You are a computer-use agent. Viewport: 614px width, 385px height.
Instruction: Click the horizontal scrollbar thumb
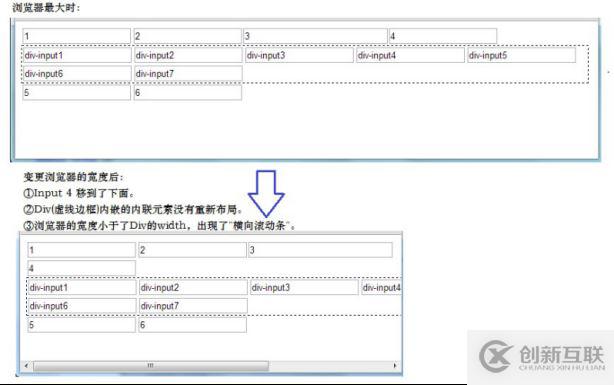click(151, 366)
